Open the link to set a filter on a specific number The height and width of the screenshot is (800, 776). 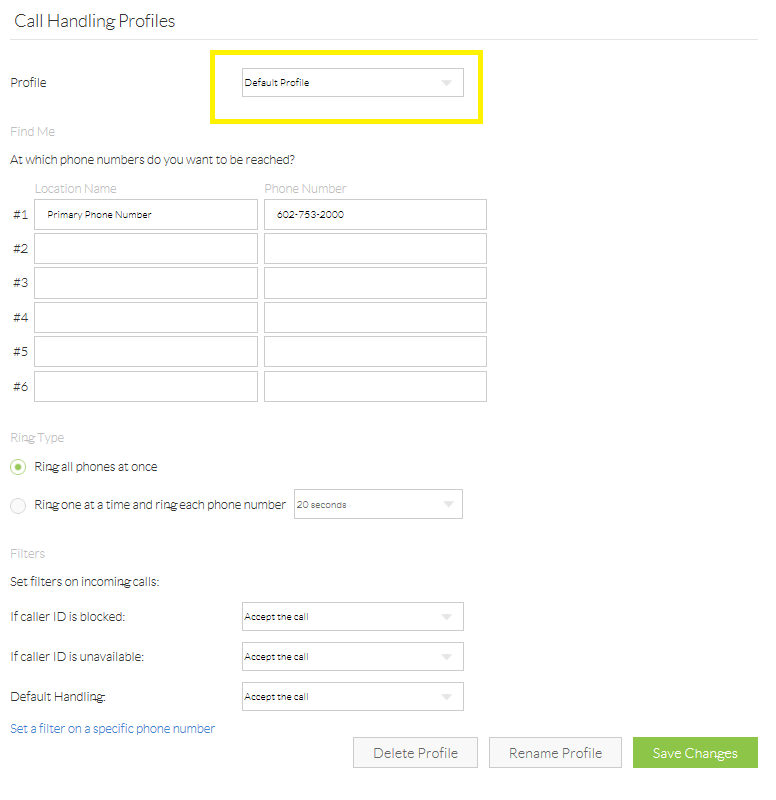(112, 728)
